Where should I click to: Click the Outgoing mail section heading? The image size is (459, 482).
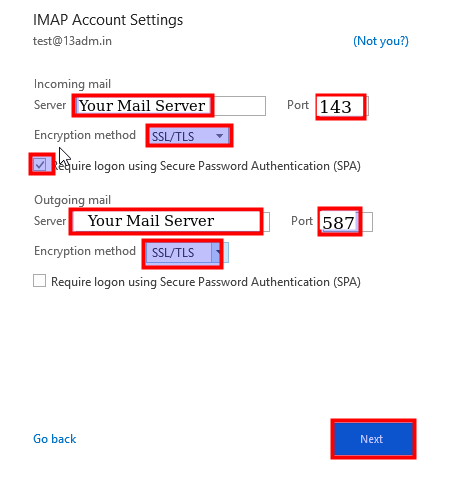pos(72,200)
